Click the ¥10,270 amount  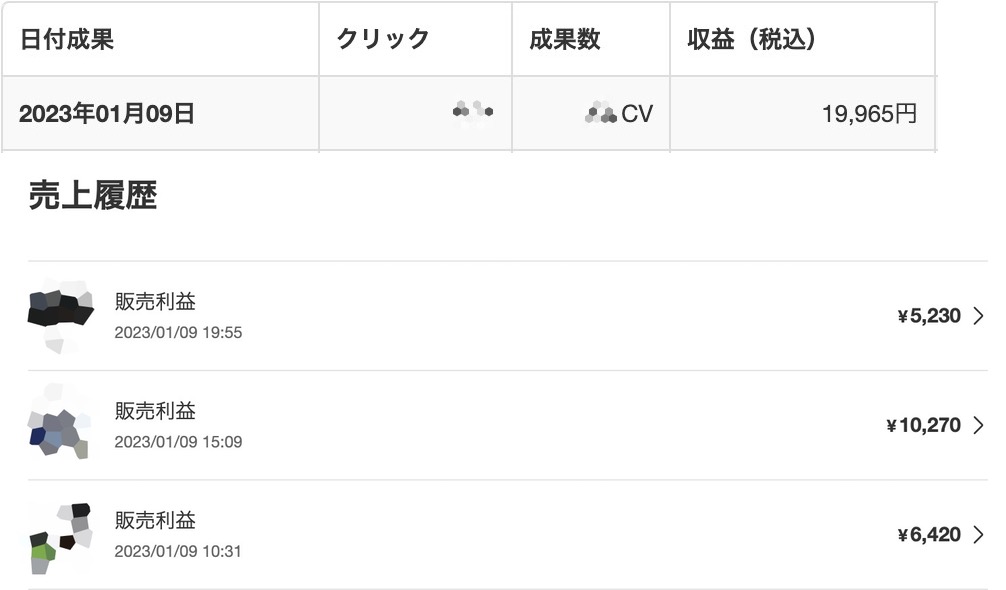(x=923, y=425)
